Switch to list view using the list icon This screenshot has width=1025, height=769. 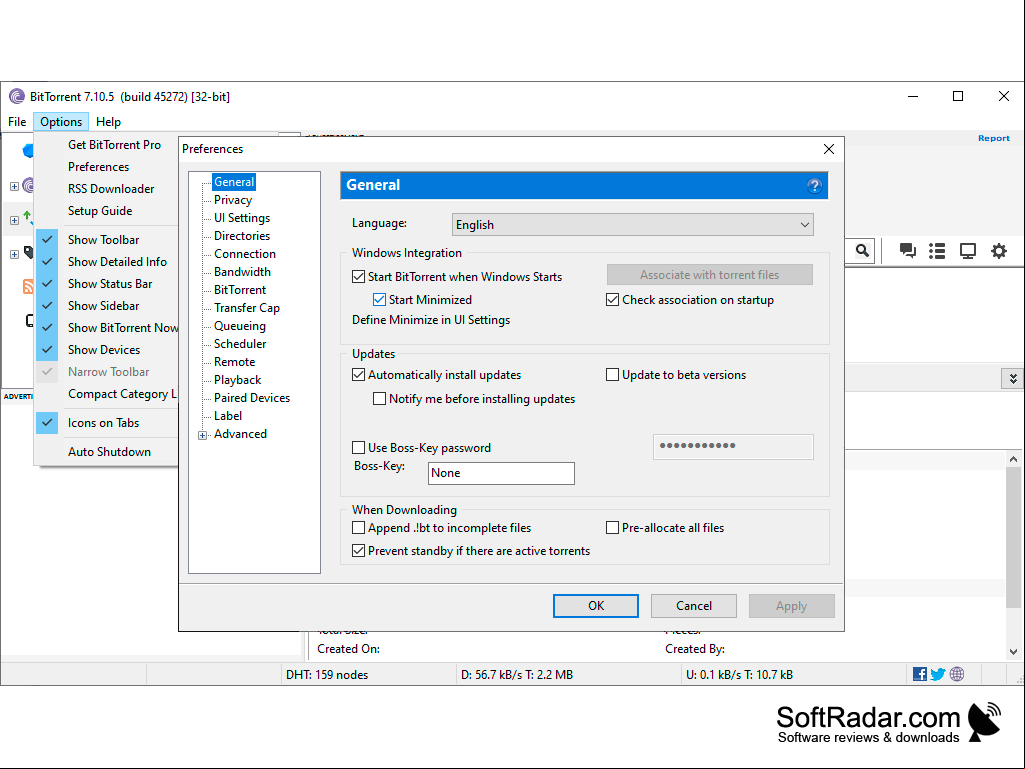click(937, 250)
